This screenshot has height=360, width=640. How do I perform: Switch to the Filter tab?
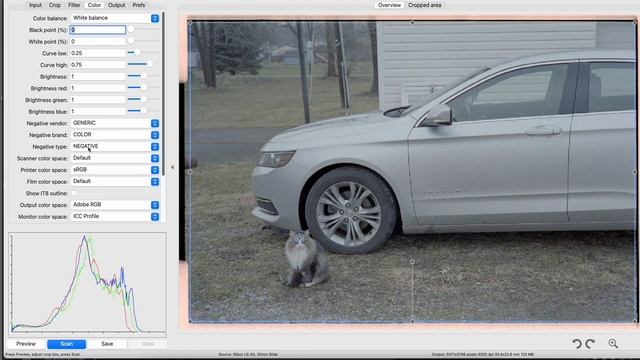(x=74, y=5)
